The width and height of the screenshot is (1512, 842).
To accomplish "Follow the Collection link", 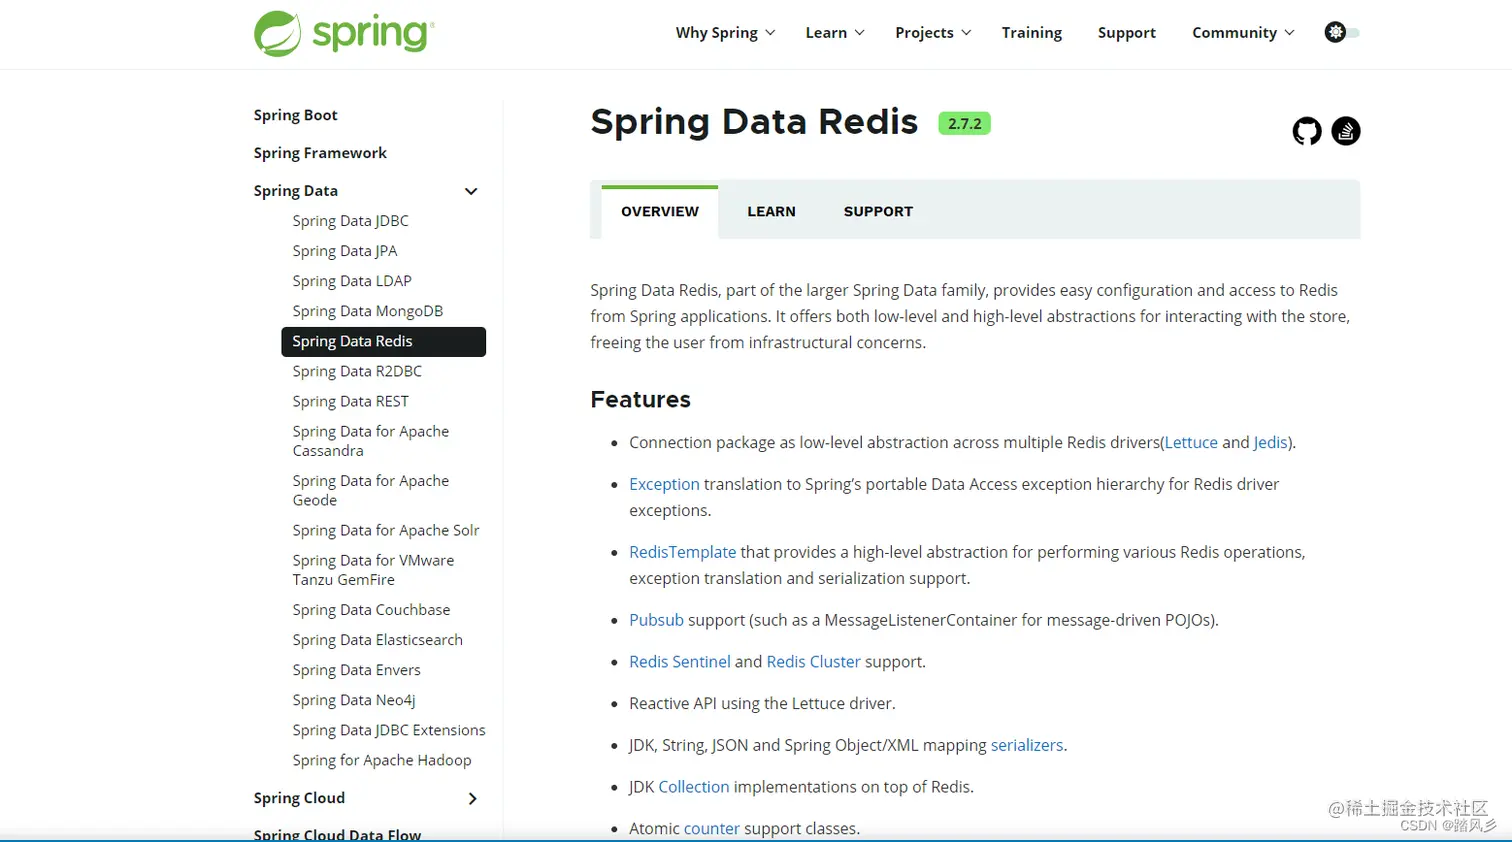I will [x=694, y=787].
